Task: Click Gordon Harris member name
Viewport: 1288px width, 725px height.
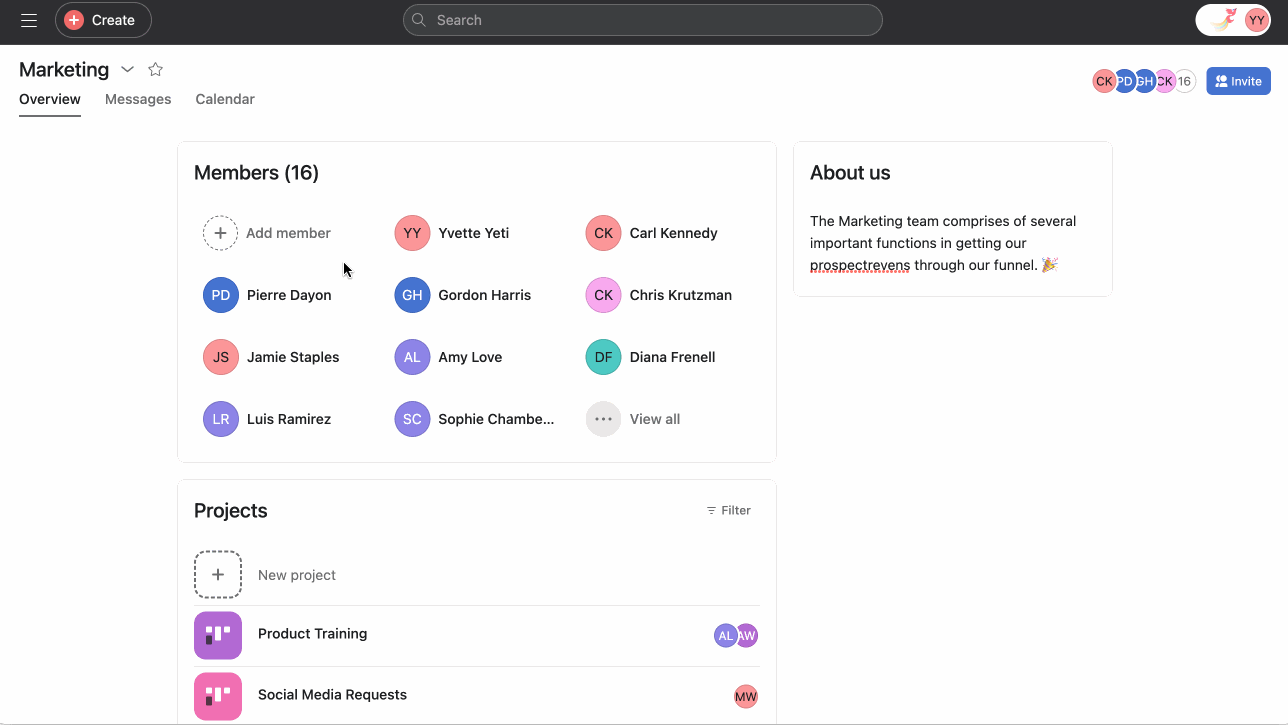Action: tap(484, 295)
